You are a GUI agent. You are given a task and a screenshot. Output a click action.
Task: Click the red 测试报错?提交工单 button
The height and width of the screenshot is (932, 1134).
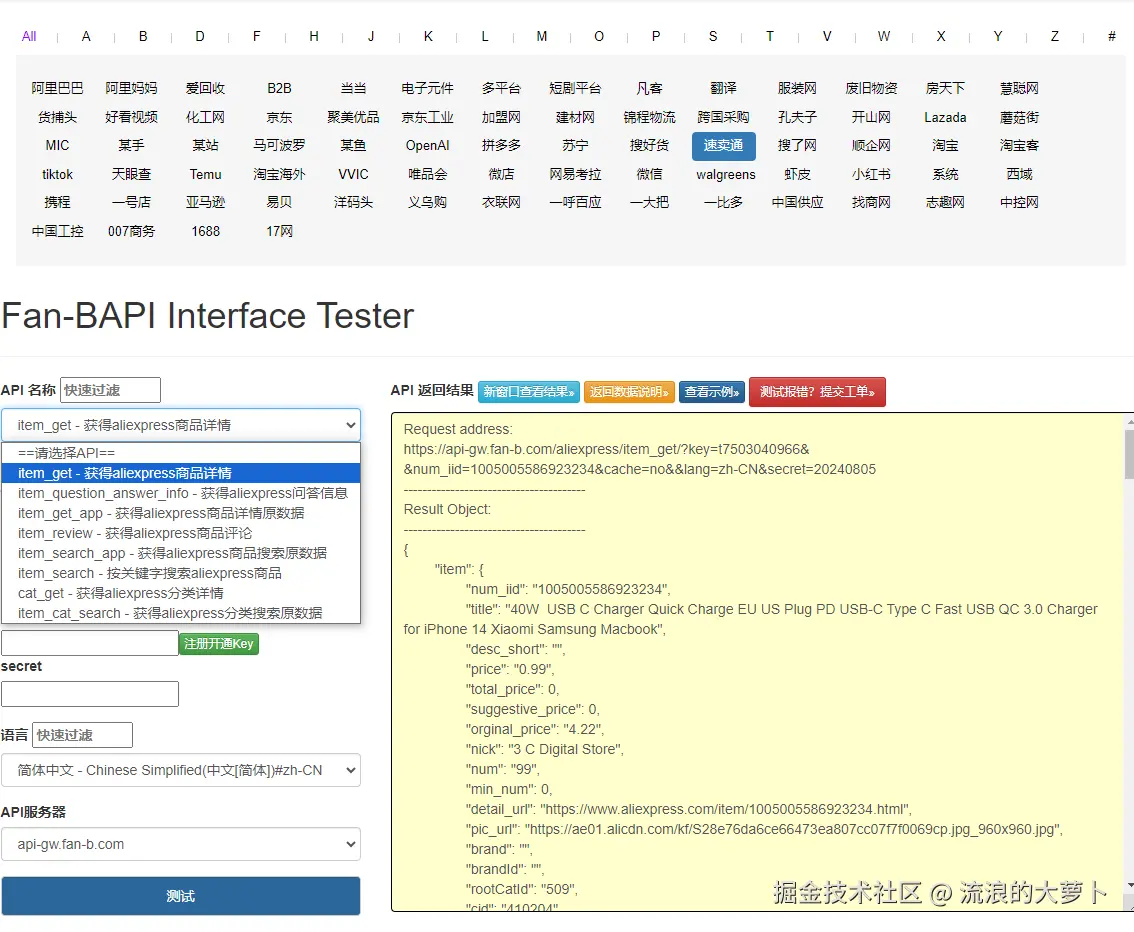click(x=817, y=392)
